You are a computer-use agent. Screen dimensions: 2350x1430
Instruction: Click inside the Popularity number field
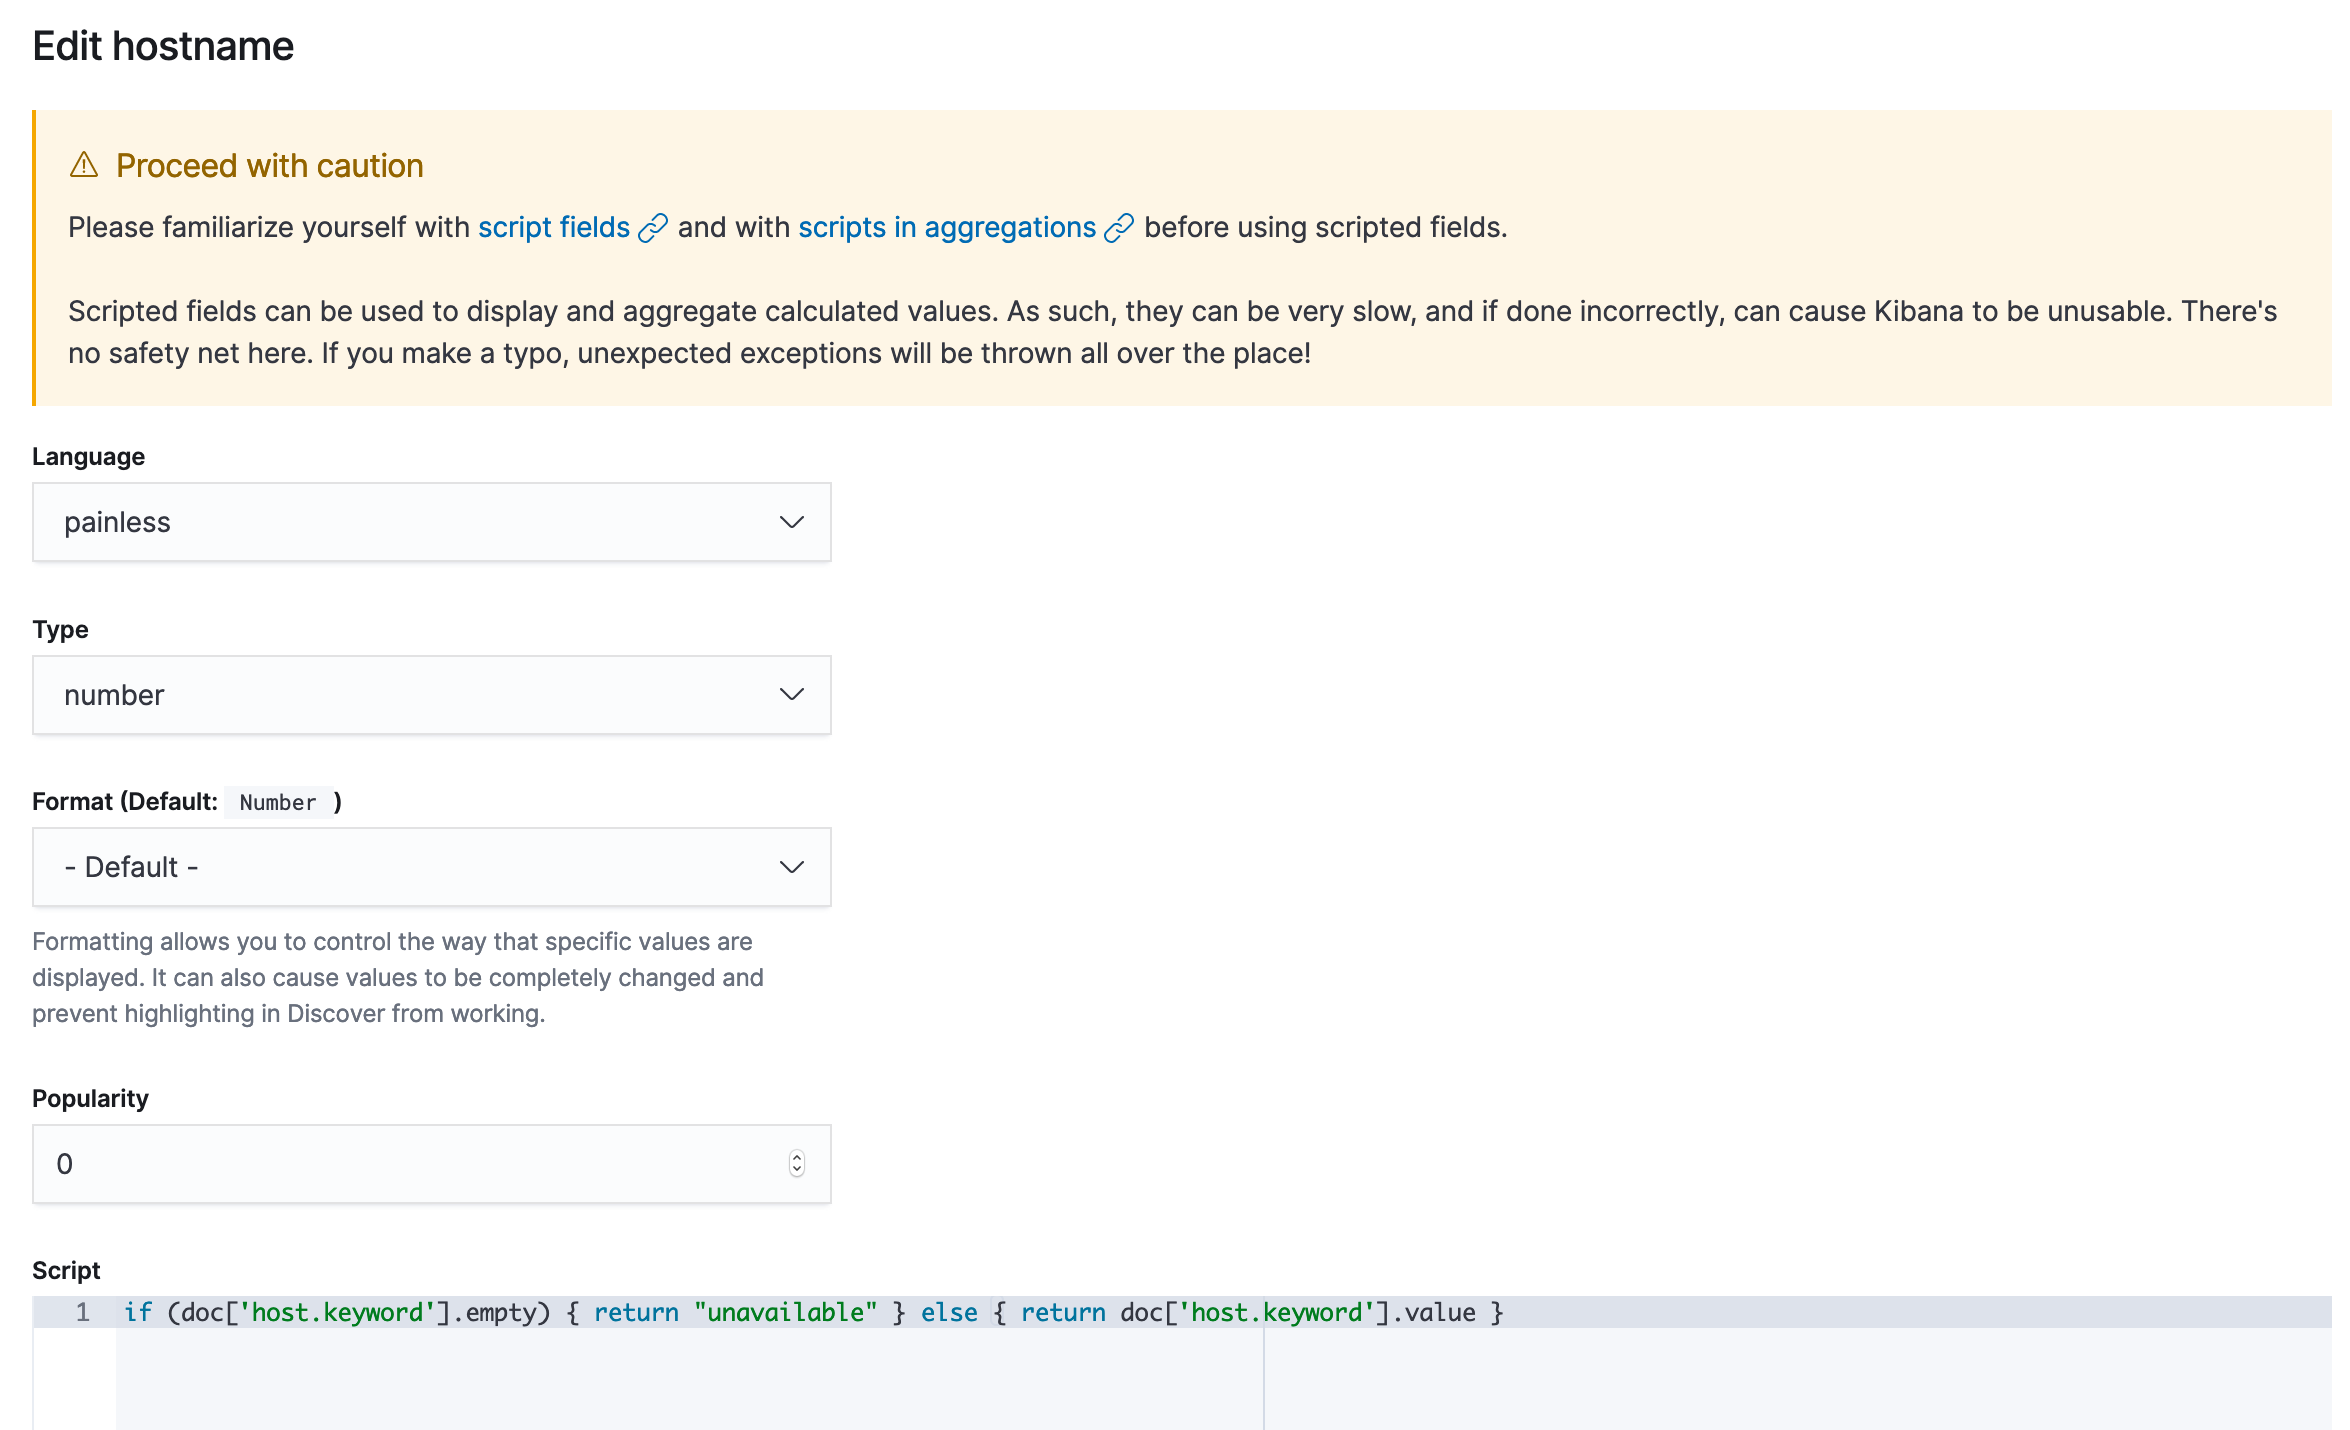[x=400, y=1164]
